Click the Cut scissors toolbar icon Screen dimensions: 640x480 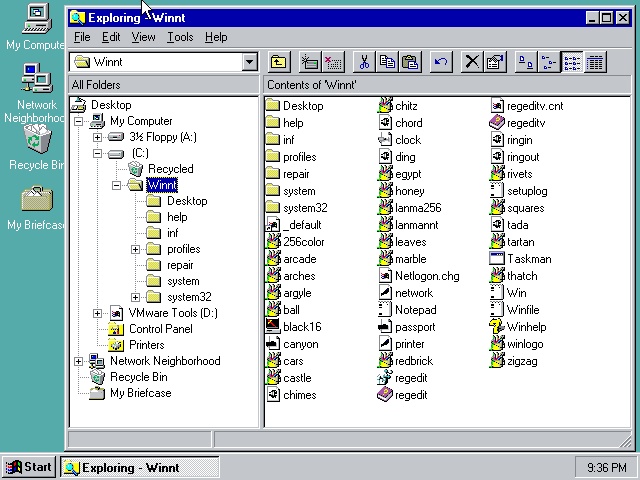(364, 62)
